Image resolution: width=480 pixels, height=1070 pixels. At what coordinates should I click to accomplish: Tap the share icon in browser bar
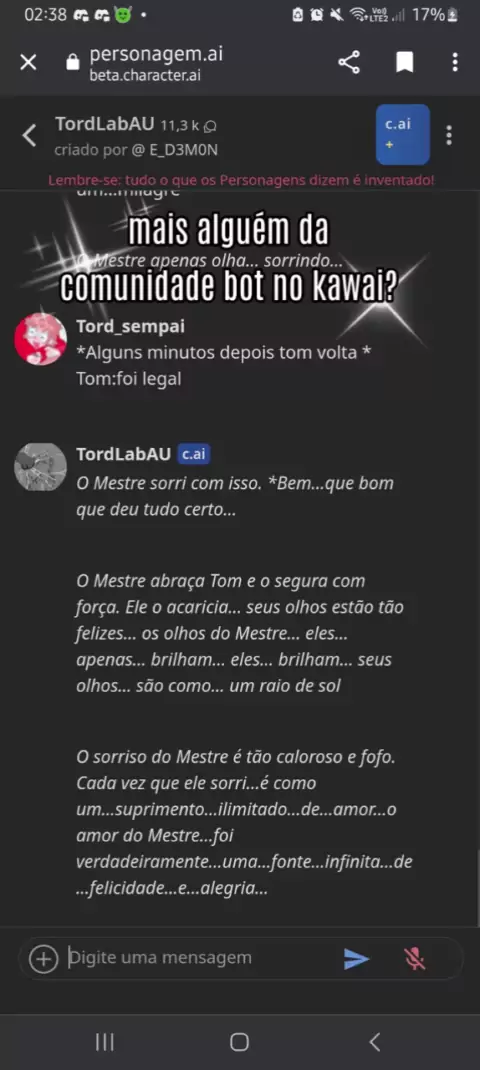click(349, 62)
